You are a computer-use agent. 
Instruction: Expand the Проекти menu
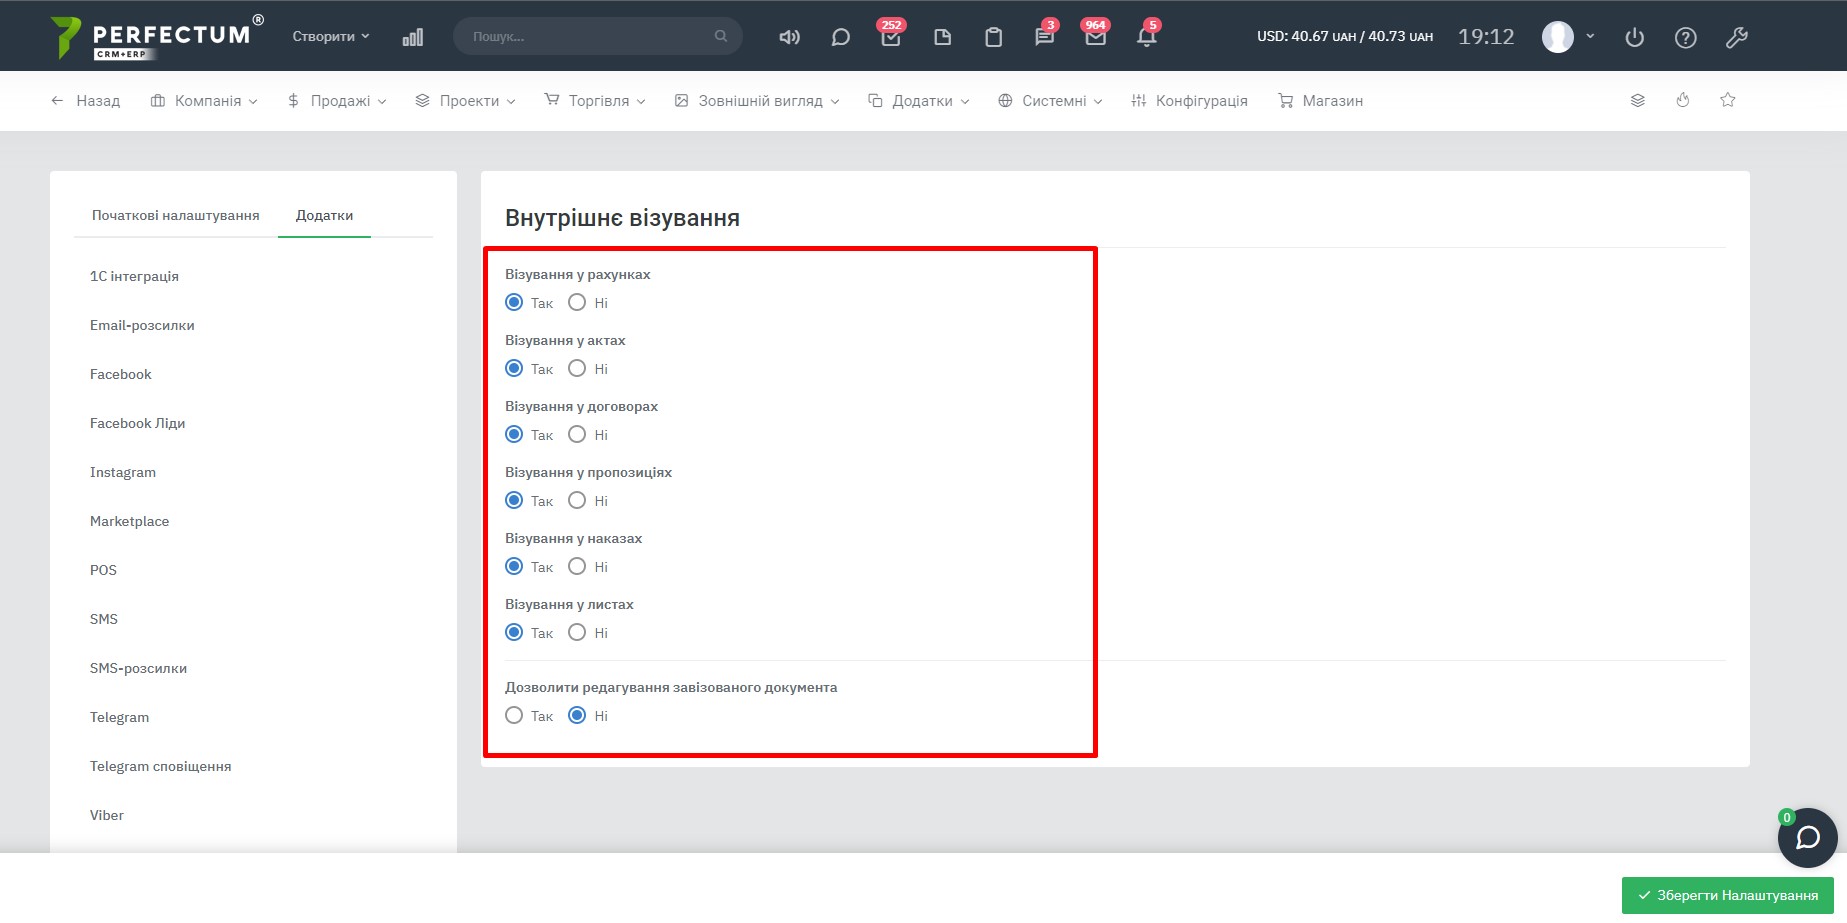465,100
